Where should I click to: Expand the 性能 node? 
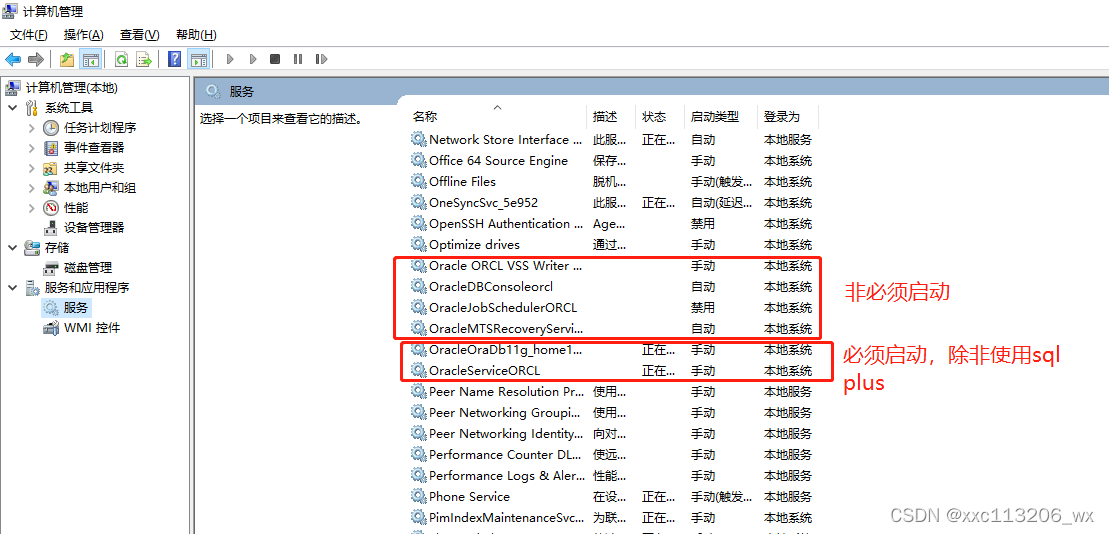[x=31, y=208]
